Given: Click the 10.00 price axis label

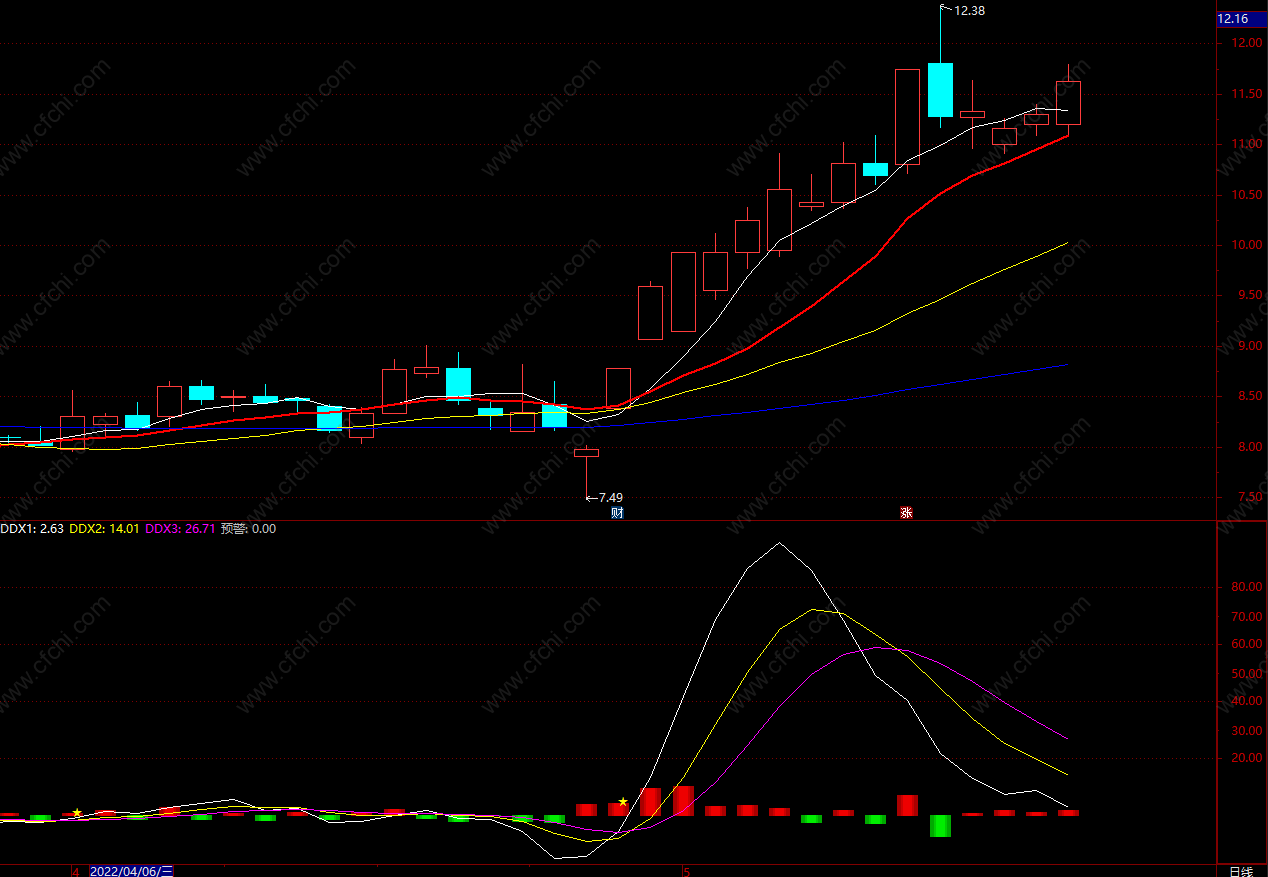Looking at the screenshot, I should click(x=1246, y=245).
